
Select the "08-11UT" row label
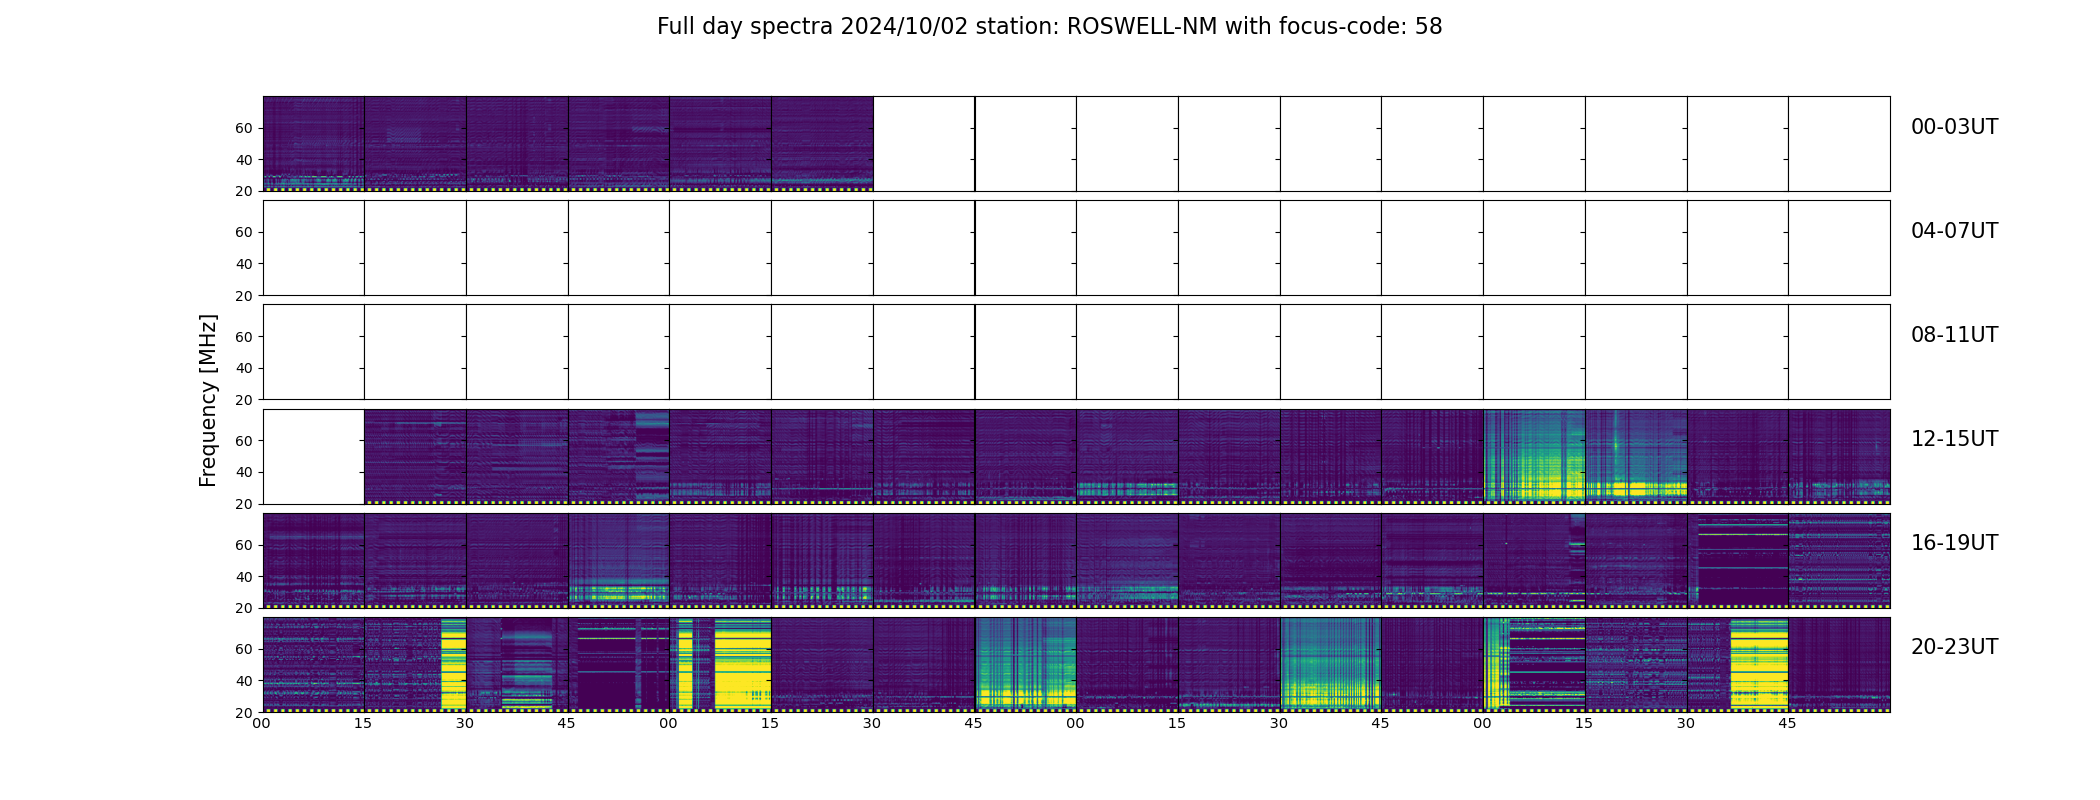coord(1954,335)
